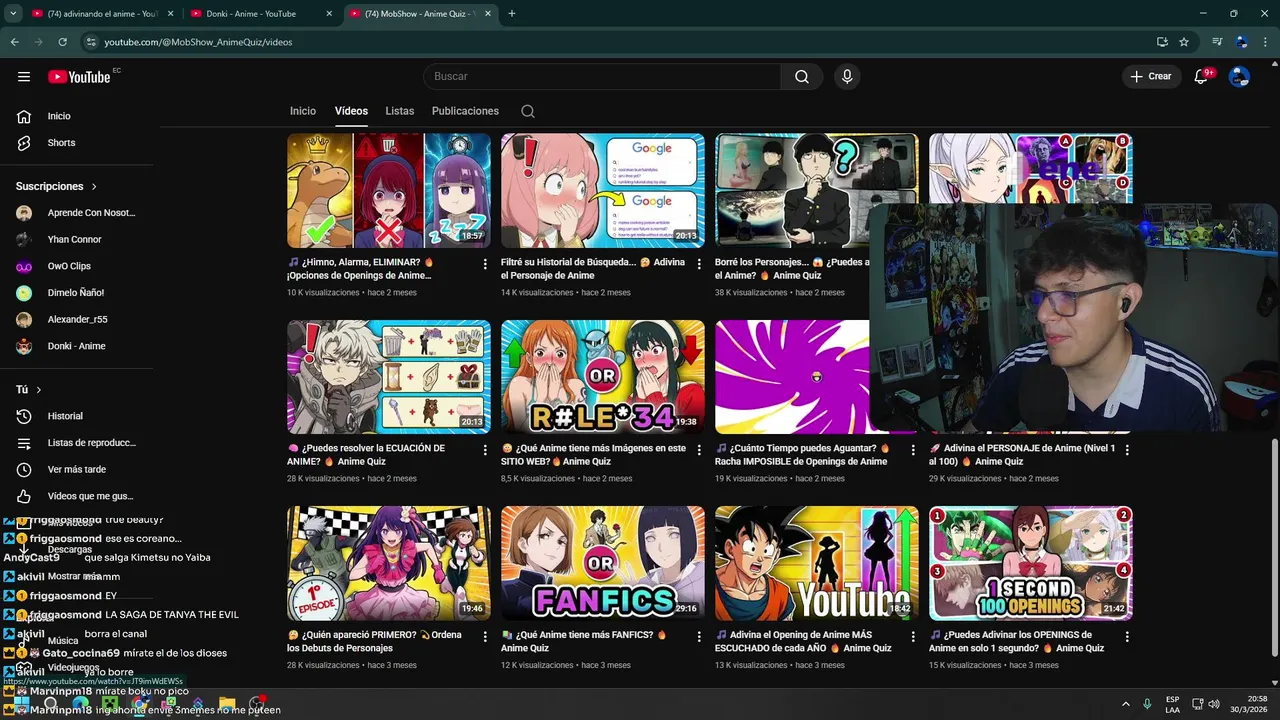Switch to adivinando el anime browser tab

click(x=103, y=14)
